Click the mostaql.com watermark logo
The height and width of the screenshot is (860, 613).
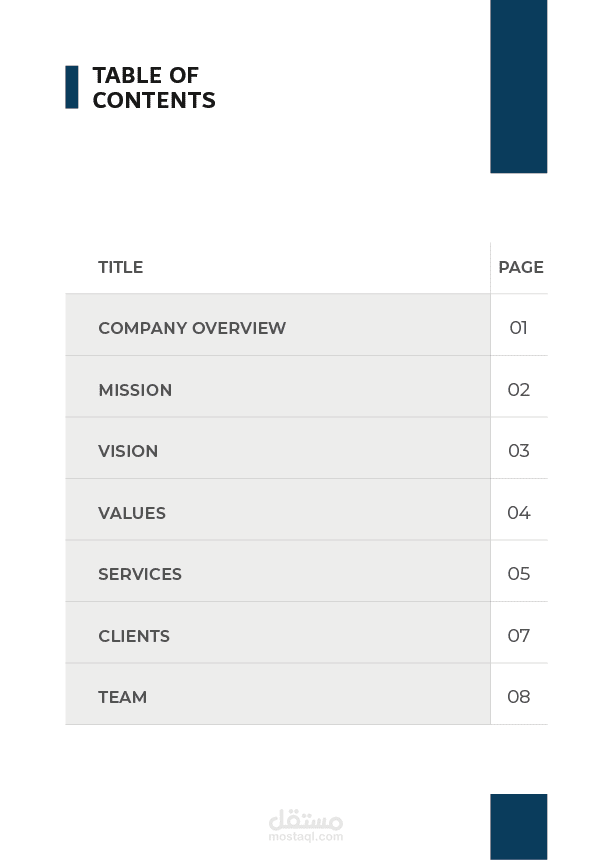point(306,825)
